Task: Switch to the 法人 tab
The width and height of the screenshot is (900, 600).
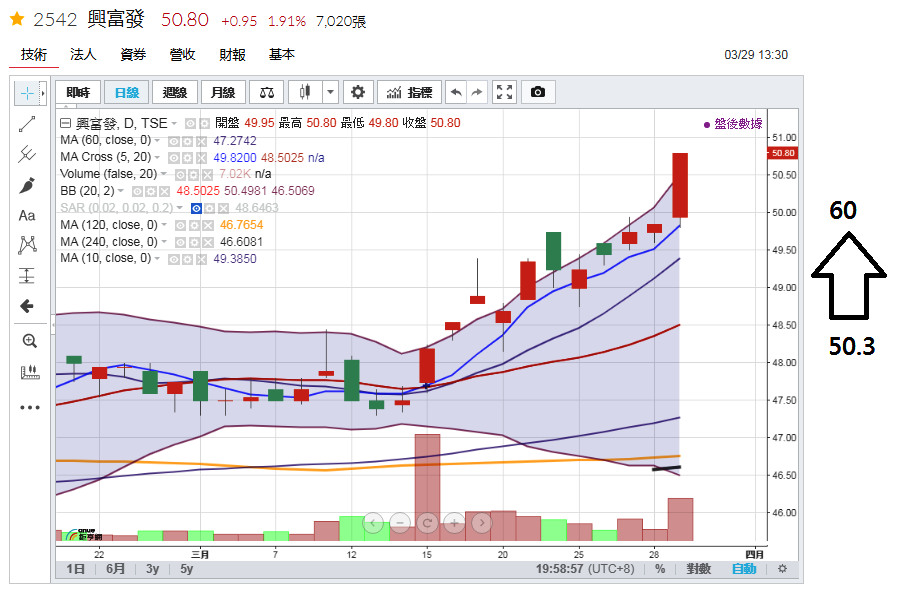Action: coord(83,55)
